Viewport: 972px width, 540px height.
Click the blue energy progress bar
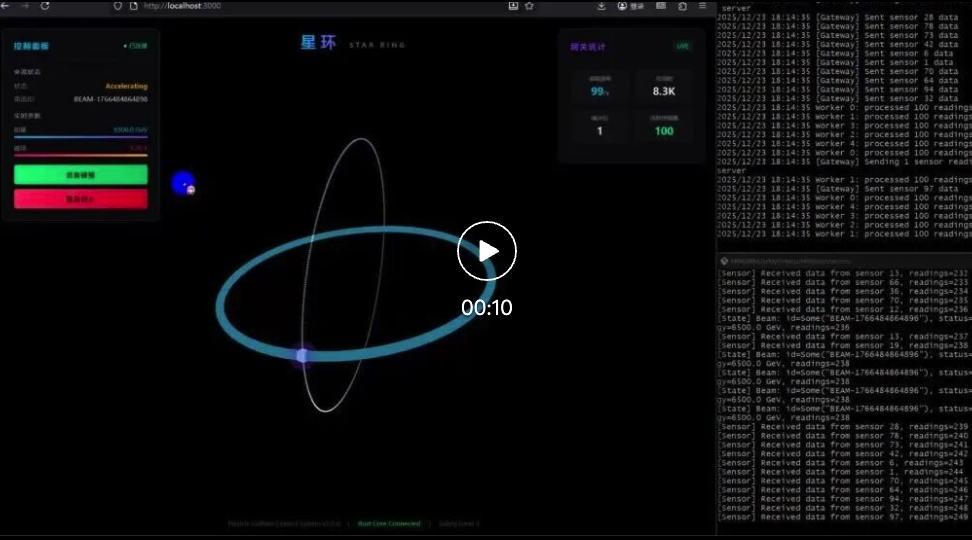click(x=80, y=136)
